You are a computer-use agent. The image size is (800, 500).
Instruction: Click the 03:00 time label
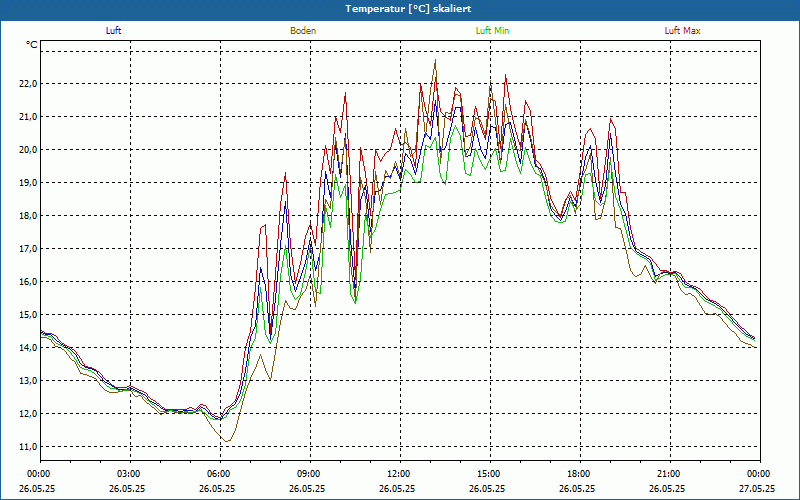click(130, 474)
